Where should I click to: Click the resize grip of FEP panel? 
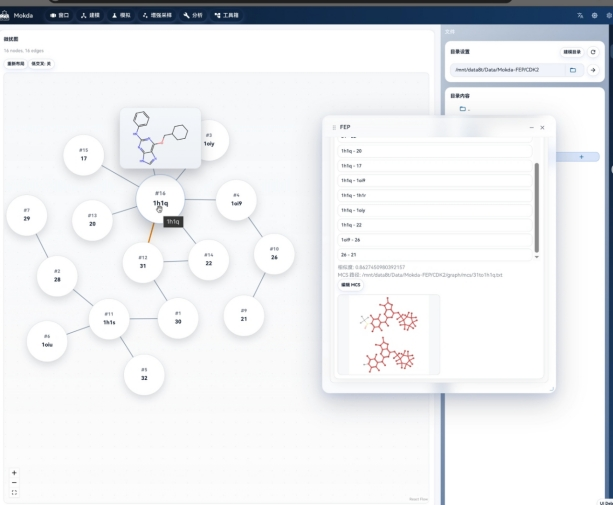pos(552,389)
